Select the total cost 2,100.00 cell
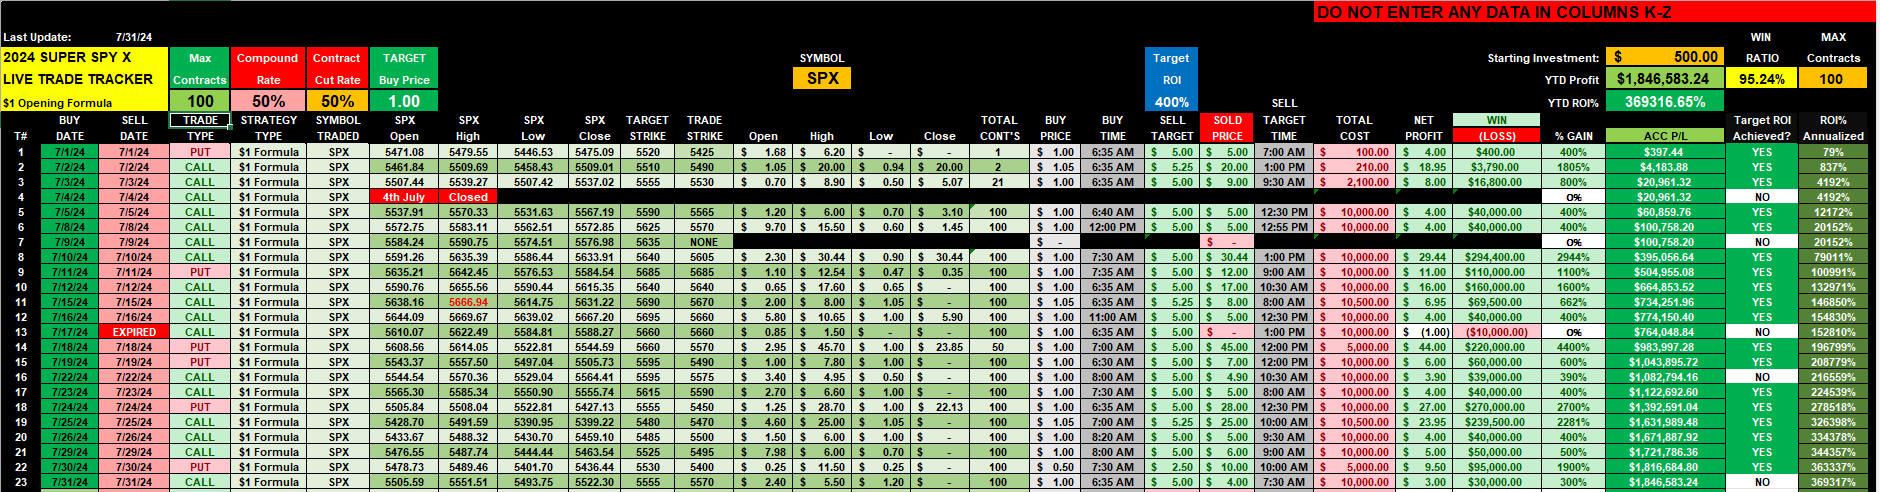The image size is (1880, 492). coord(1354,182)
